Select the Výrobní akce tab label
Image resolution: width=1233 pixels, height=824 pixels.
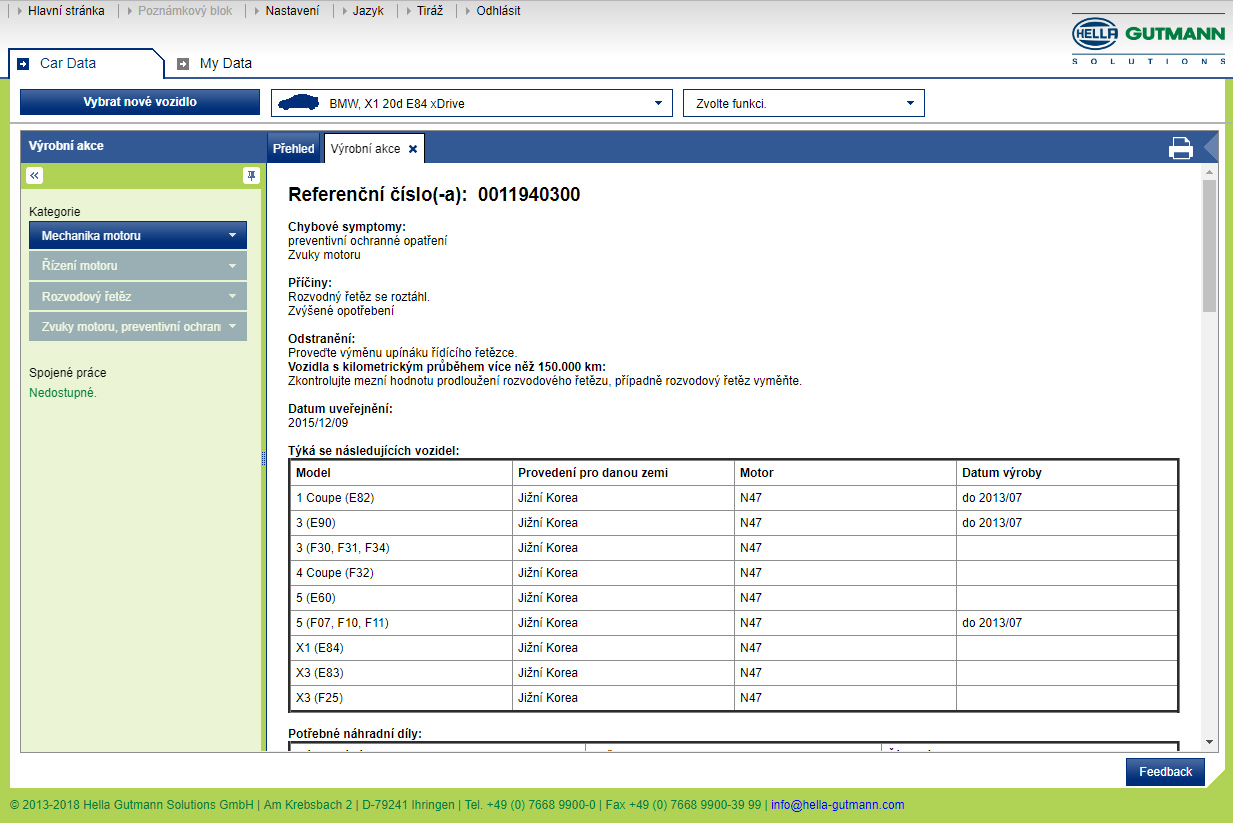pos(365,149)
